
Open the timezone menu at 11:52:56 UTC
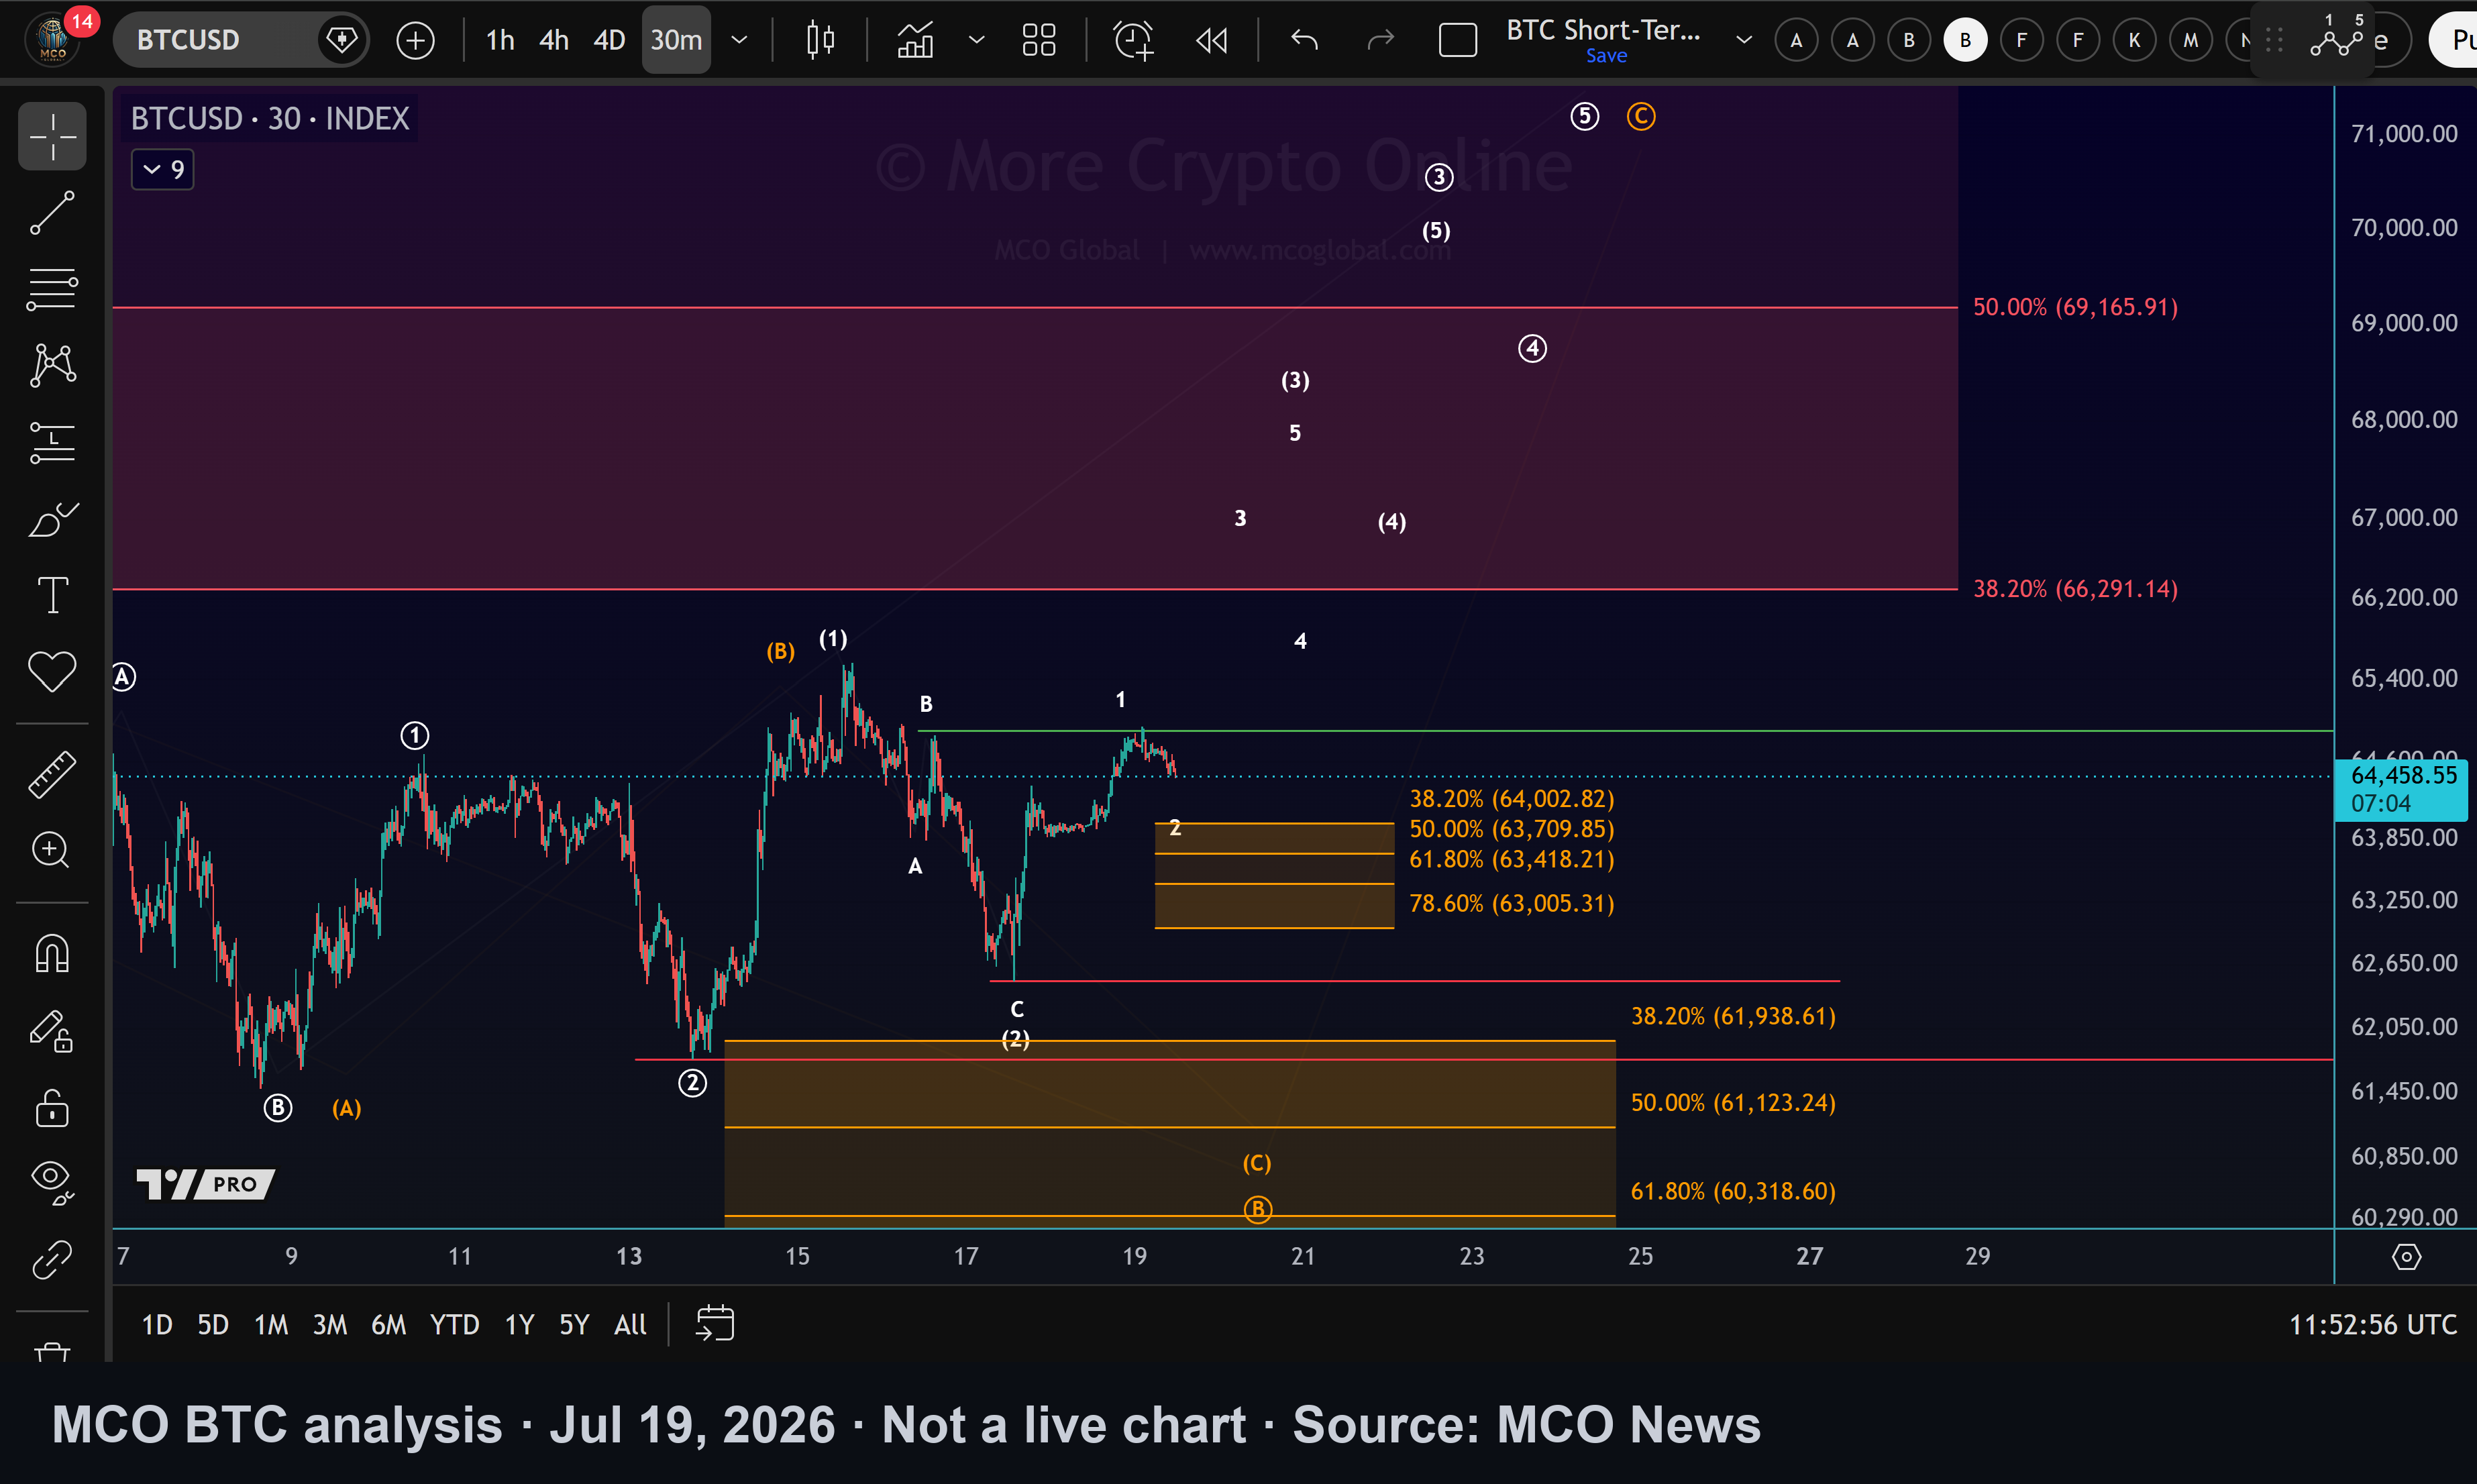click(2372, 1325)
